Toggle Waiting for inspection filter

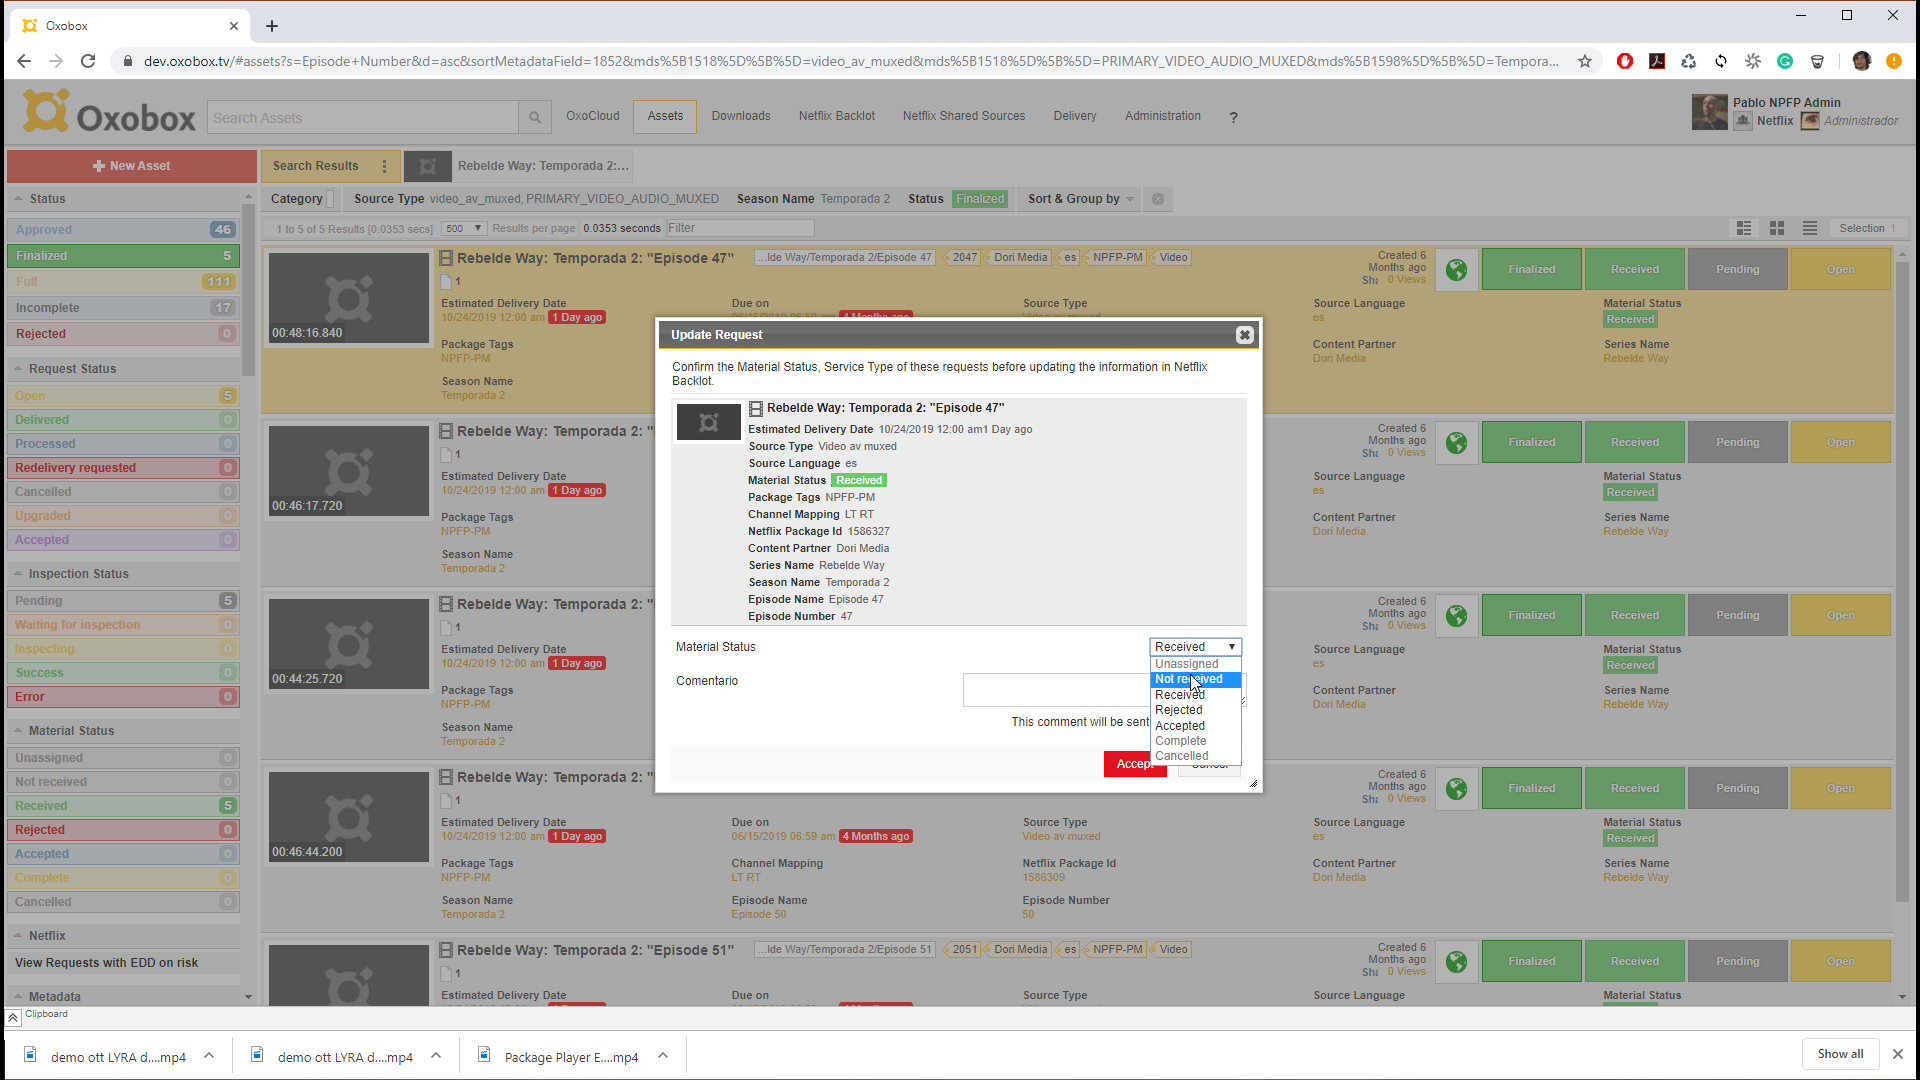(123, 625)
